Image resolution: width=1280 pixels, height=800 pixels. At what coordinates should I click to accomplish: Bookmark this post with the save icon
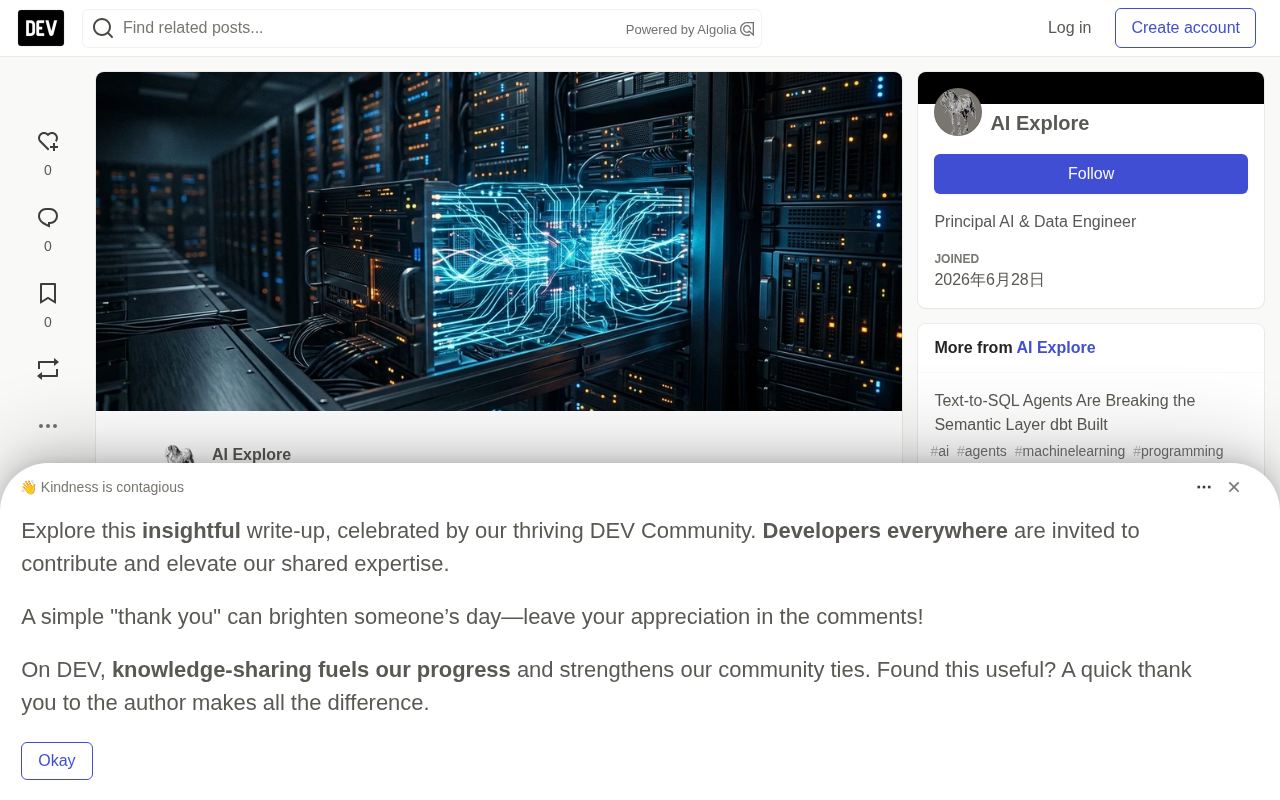48,294
